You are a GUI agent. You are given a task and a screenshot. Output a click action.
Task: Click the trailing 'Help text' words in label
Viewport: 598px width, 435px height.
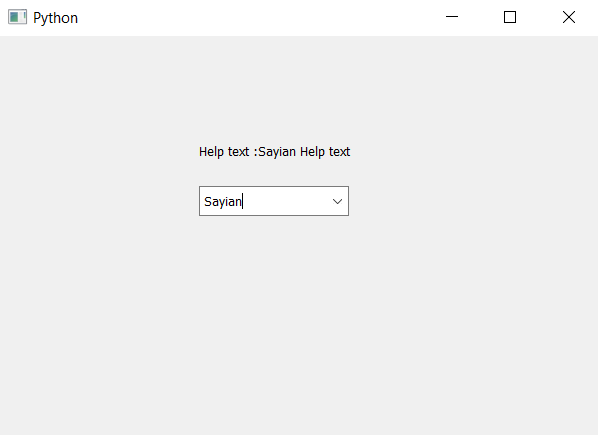click(x=325, y=152)
